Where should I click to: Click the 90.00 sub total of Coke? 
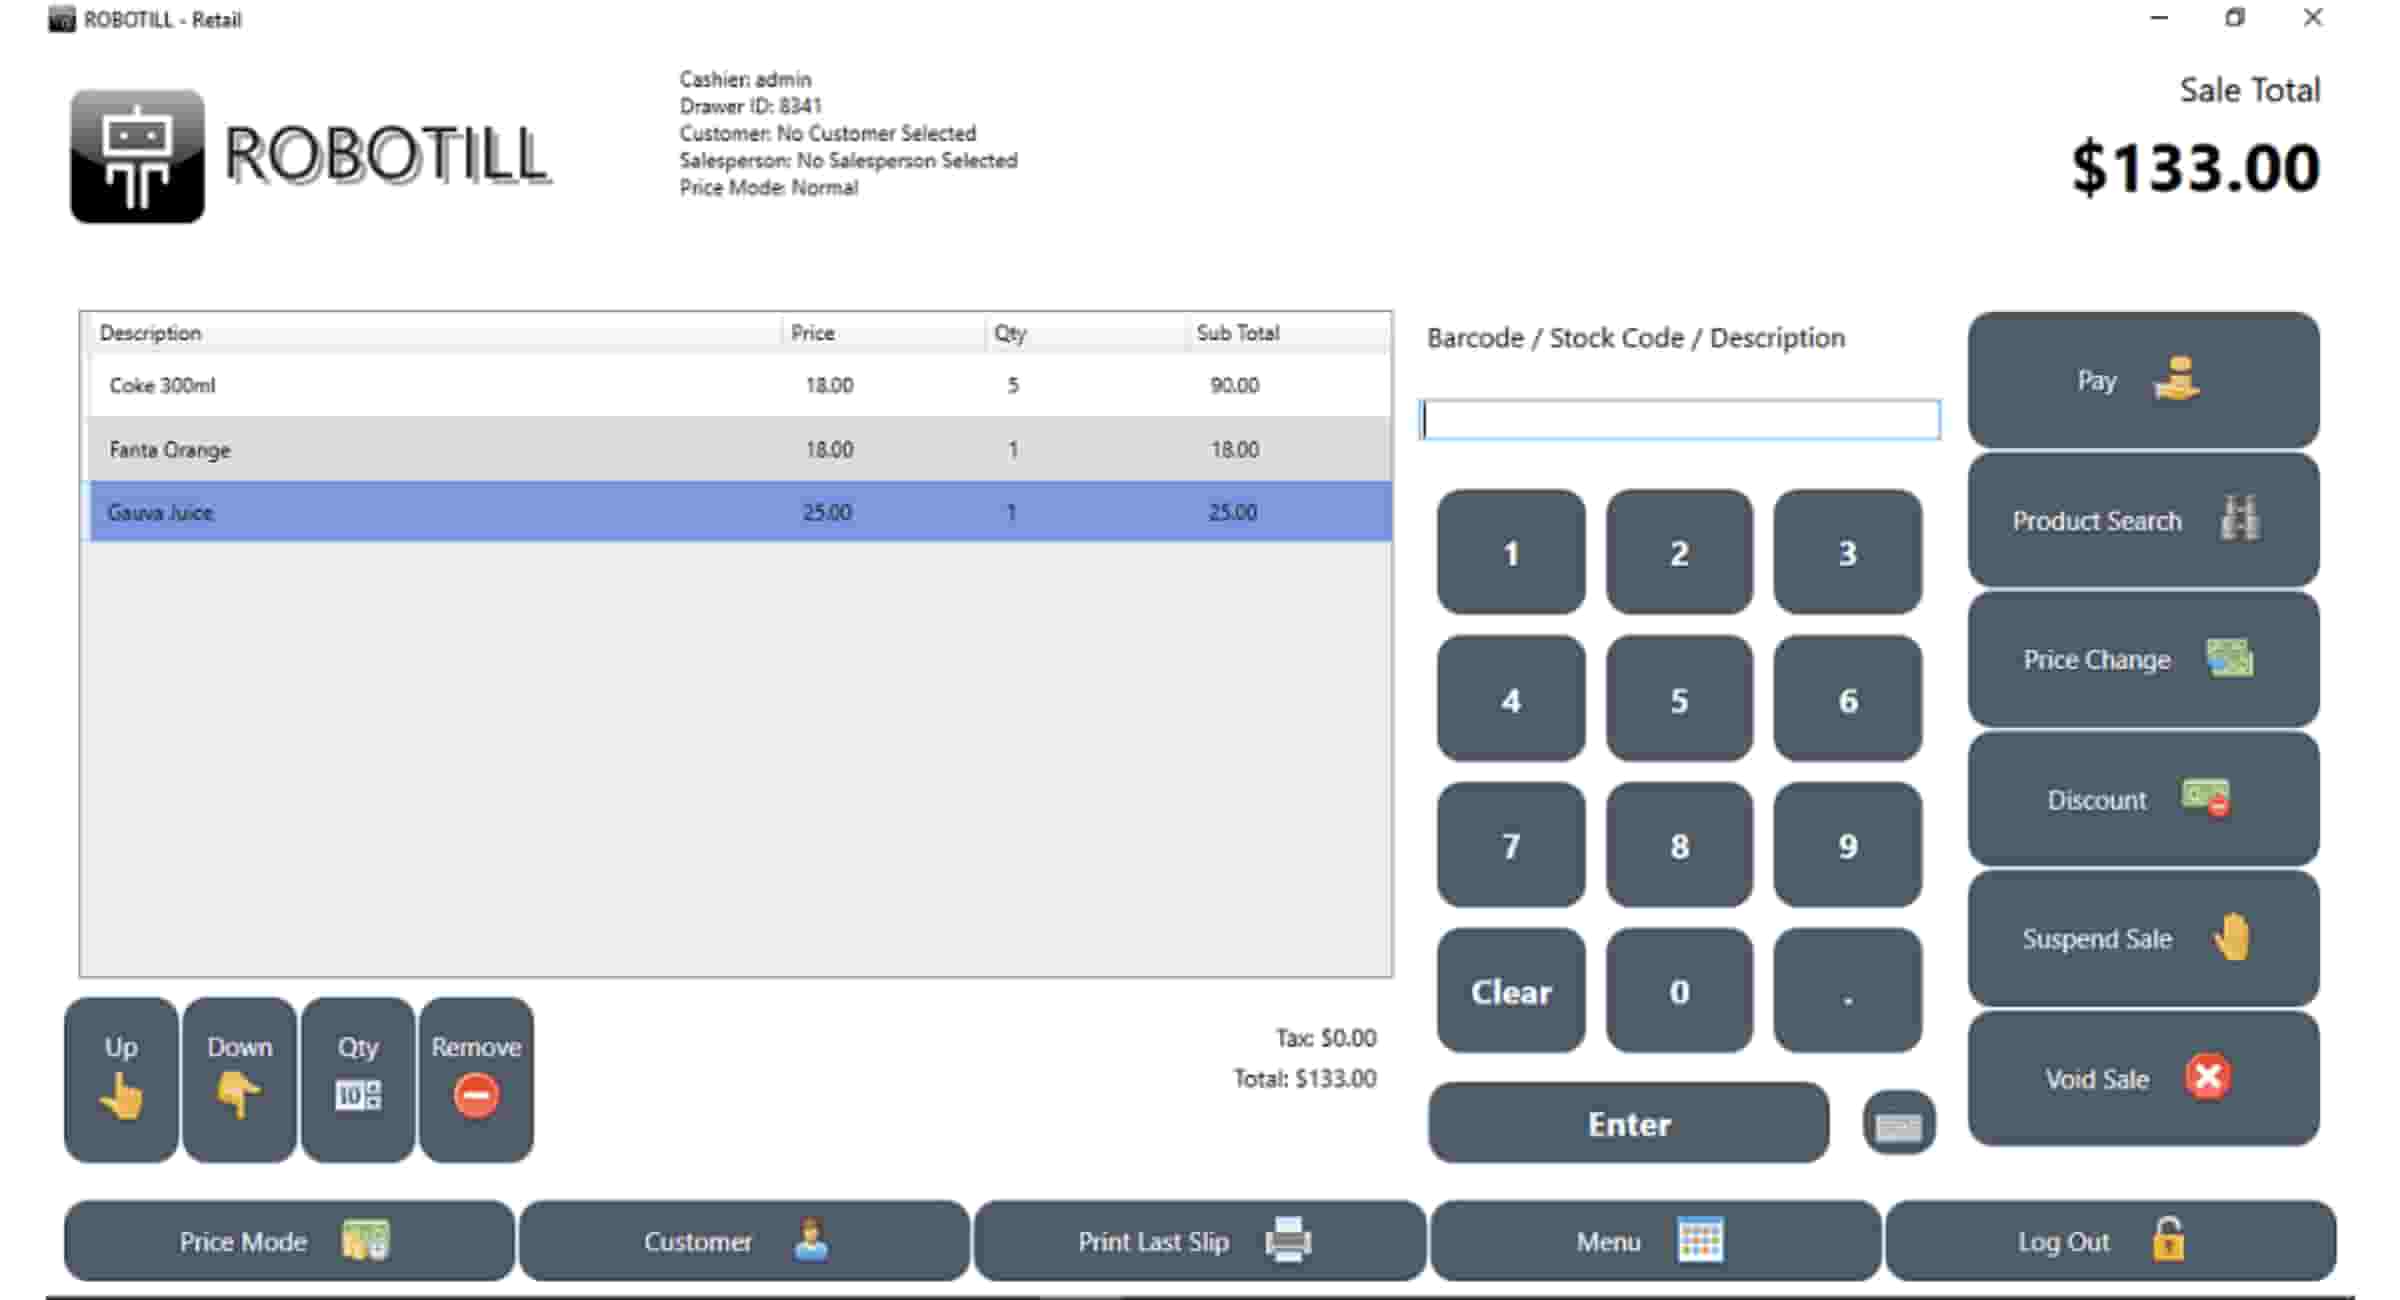tap(1234, 385)
